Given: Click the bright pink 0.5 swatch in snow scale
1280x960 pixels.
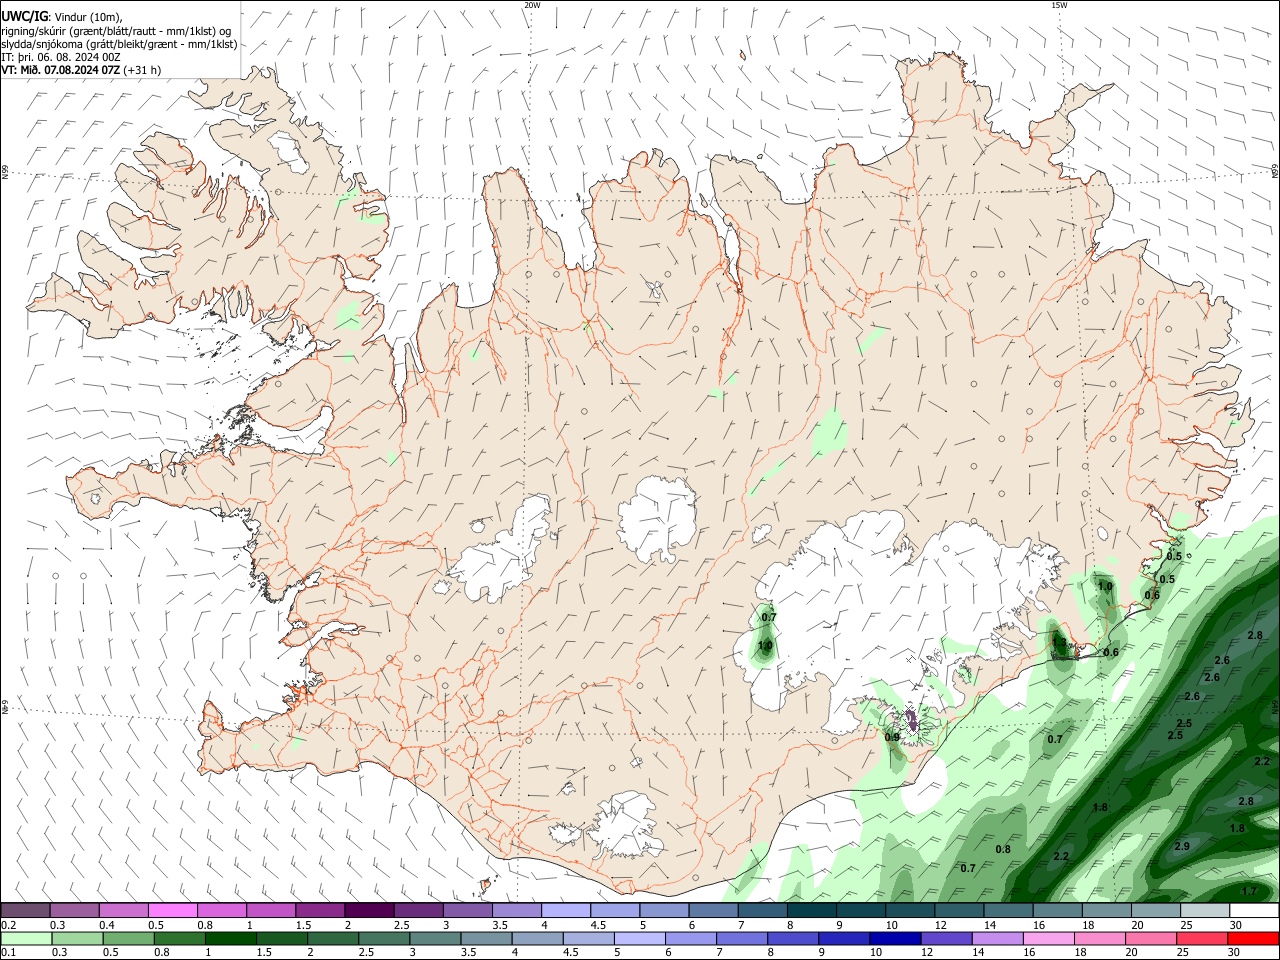Looking at the screenshot, I should 173,910.
